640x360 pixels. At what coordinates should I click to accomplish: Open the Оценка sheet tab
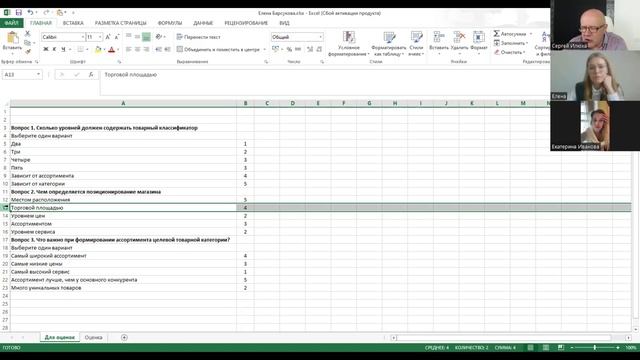coord(93,337)
